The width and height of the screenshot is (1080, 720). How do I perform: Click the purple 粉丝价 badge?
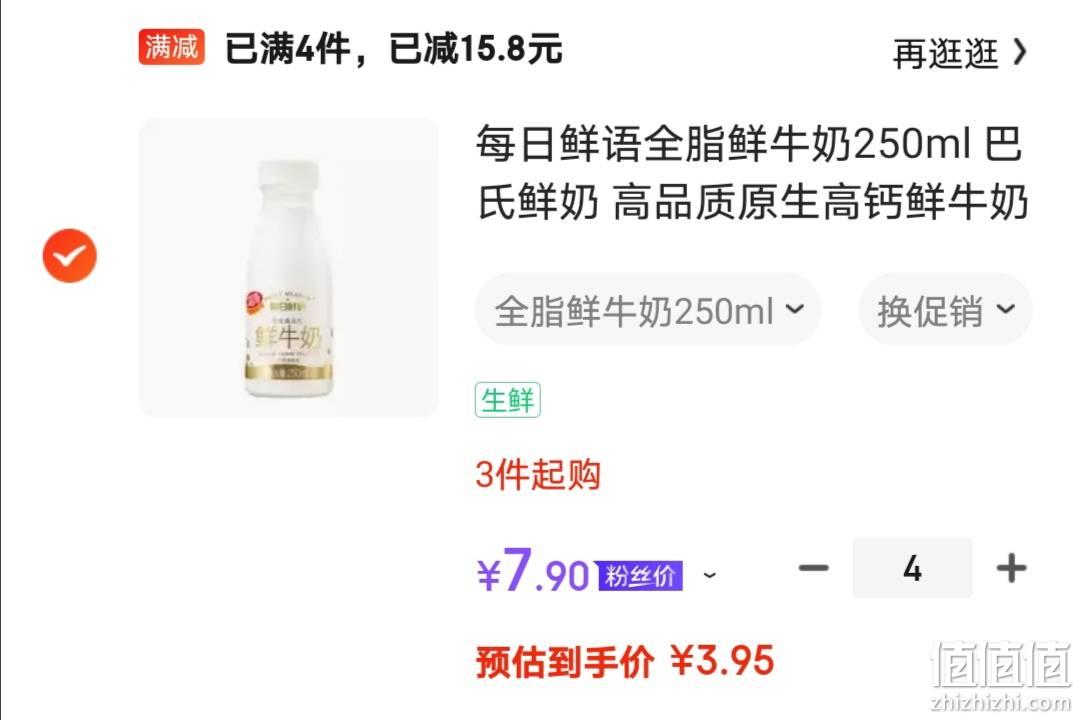click(640, 575)
